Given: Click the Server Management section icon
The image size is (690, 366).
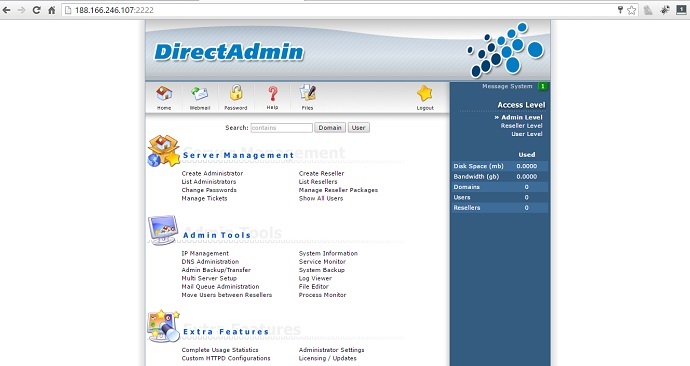Looking at the screenshot, I should (163, 151).
